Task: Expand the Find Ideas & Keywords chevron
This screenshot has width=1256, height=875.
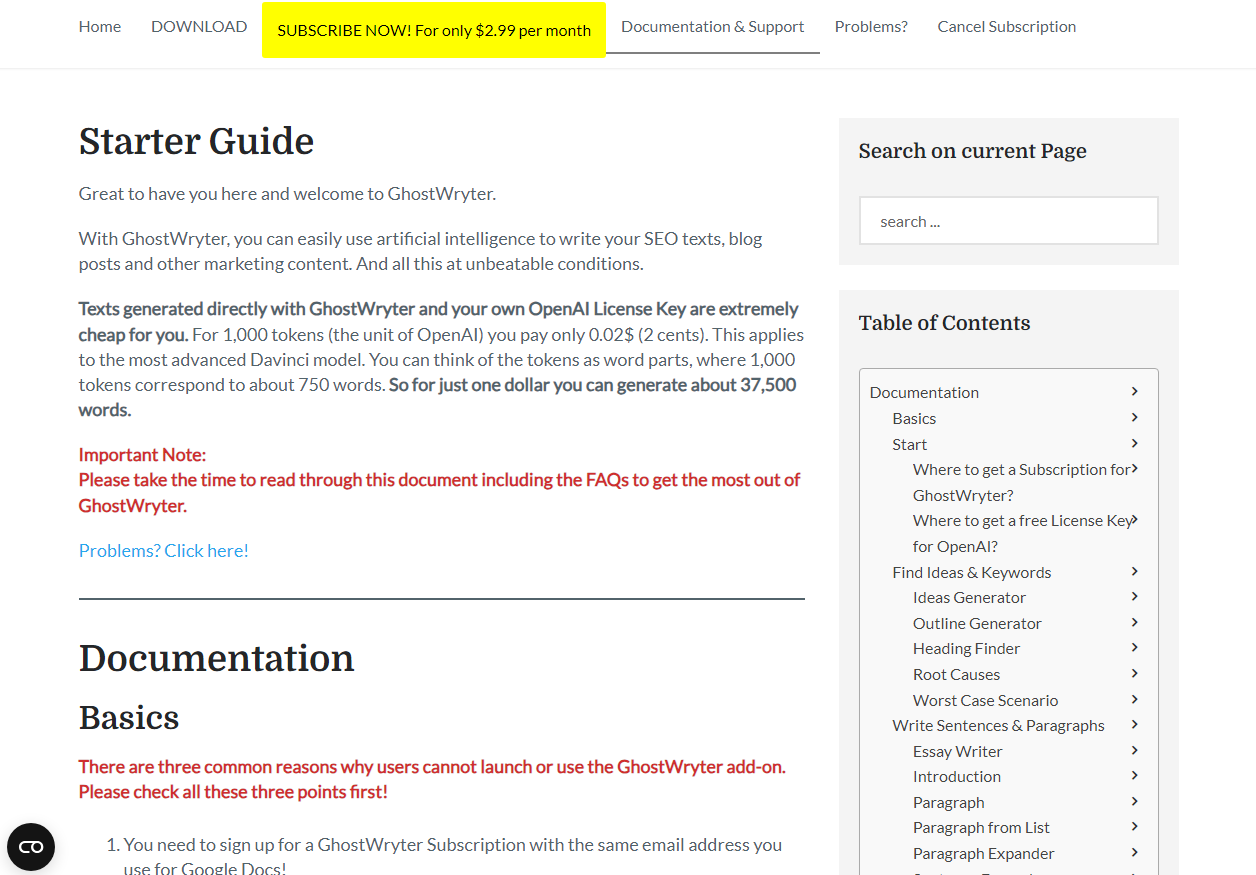Action: tap(1135, 571)
